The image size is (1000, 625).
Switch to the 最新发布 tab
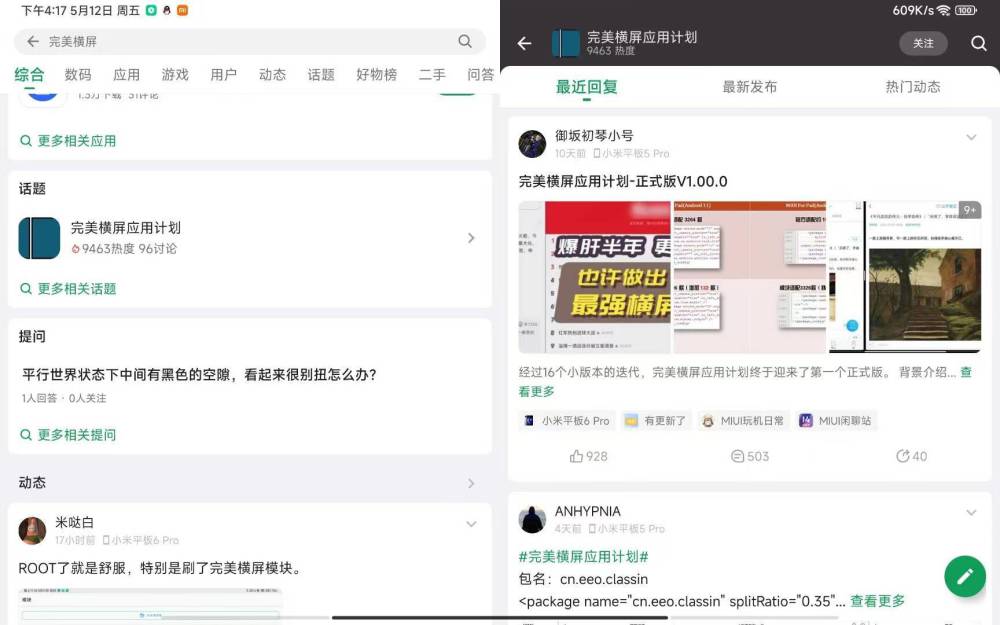749,87
